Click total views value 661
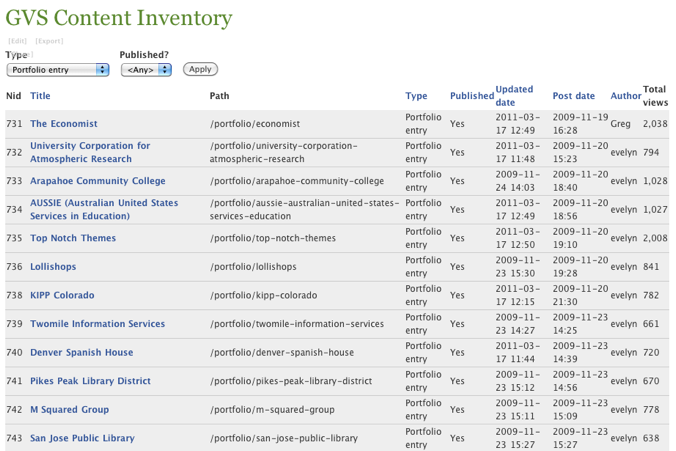The width and height of the screenshot is (676, 451). point(651,324)
